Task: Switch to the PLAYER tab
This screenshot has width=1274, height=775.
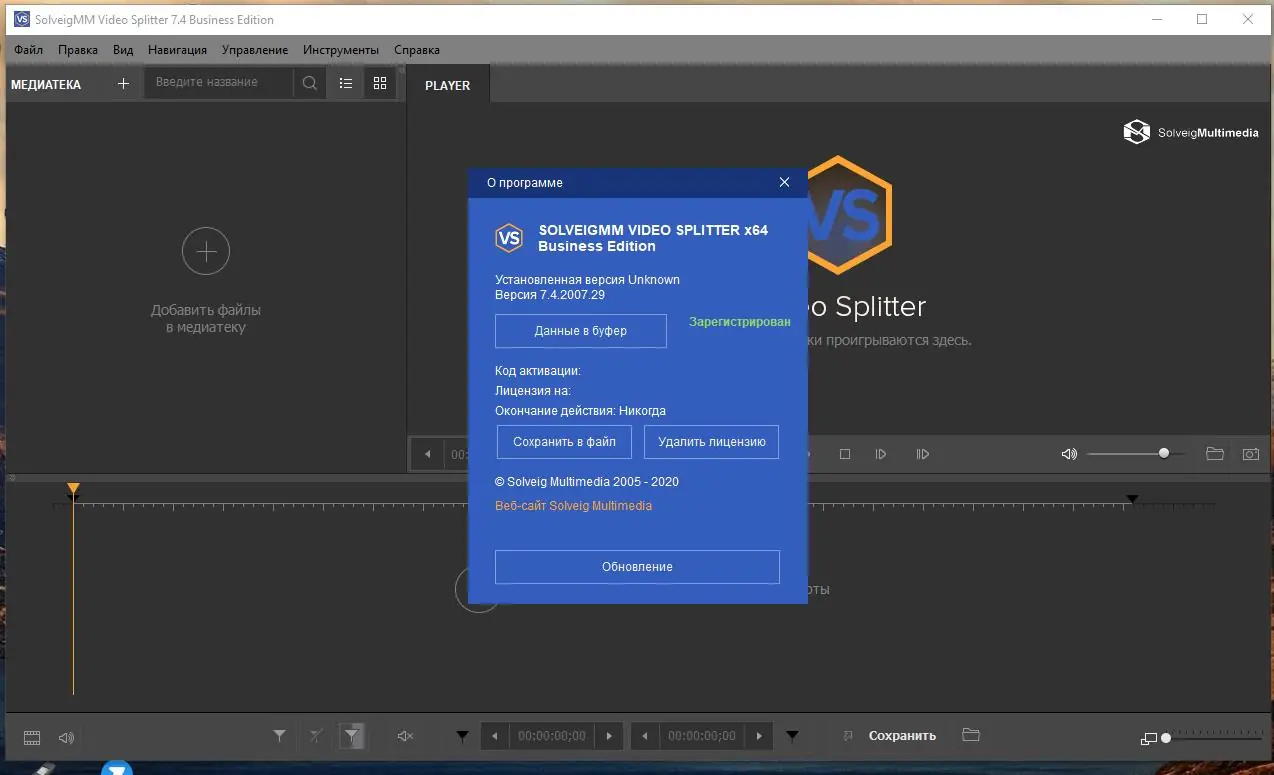Action: tap(447, 85)
